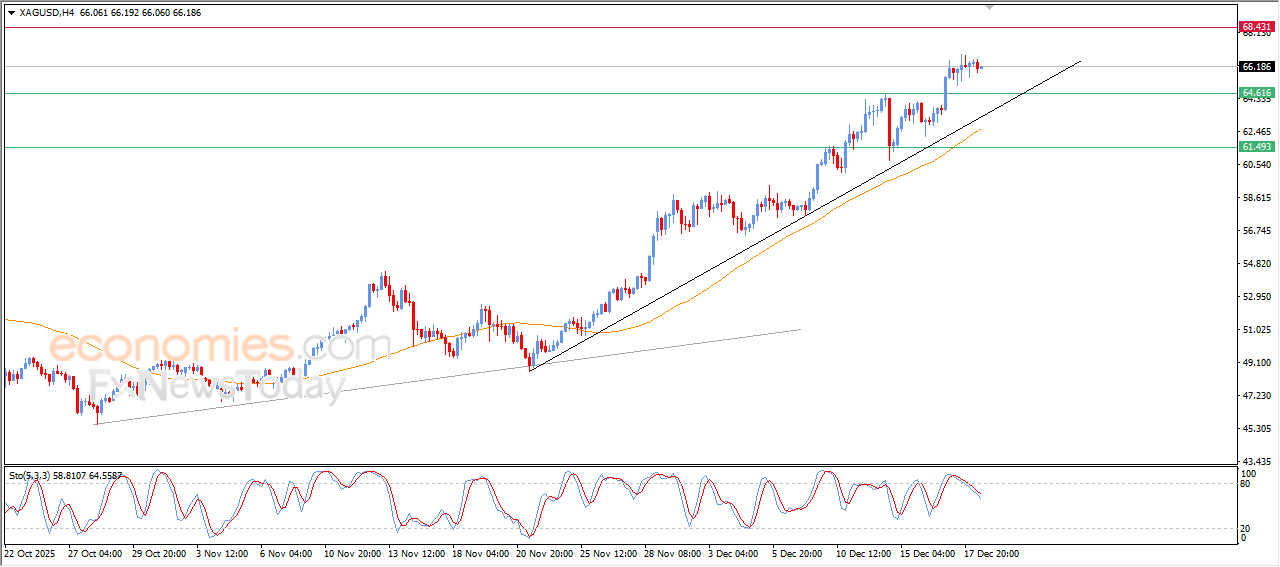
Task: Click the 20 level on stochastic scale
Action: (1246, 528)
